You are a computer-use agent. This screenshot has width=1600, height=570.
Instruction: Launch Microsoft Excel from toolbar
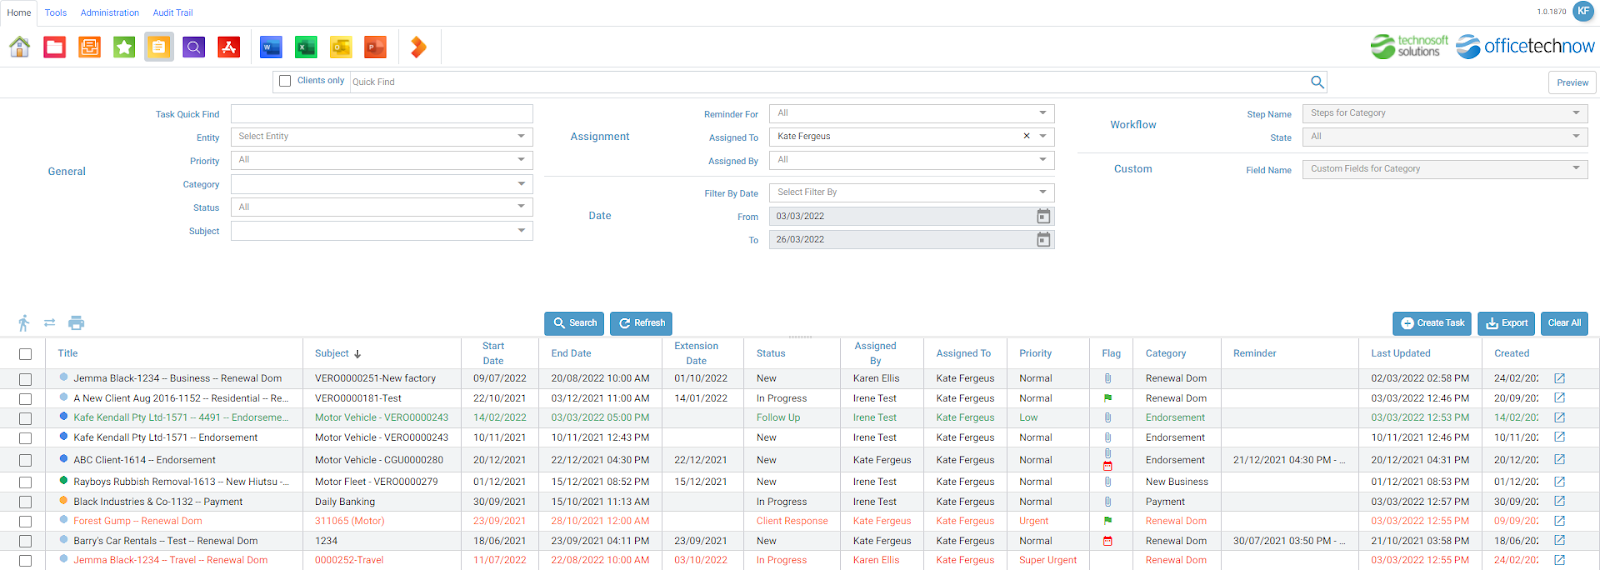(306, 47)
